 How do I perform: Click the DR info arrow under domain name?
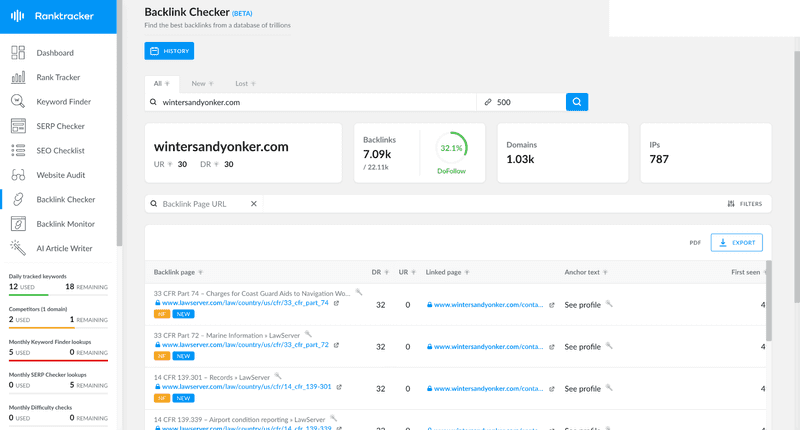pyautogui.click(x=216, y=164)
